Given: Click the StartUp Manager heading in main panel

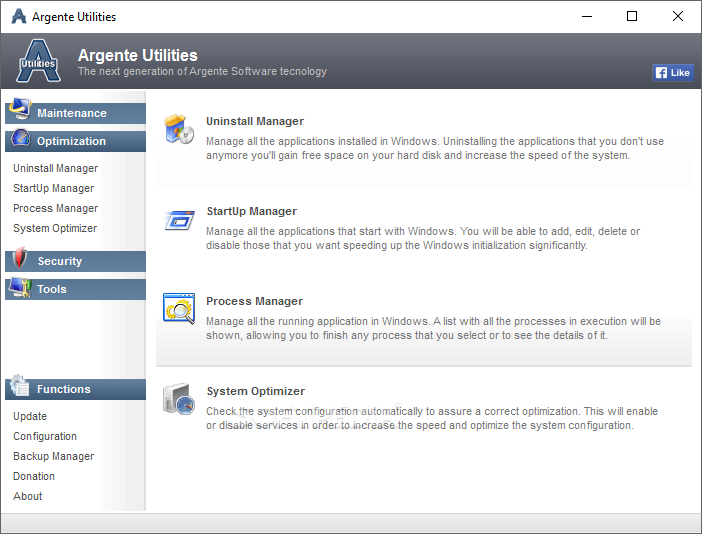Looking at the screenshot, I should [252, 211].
